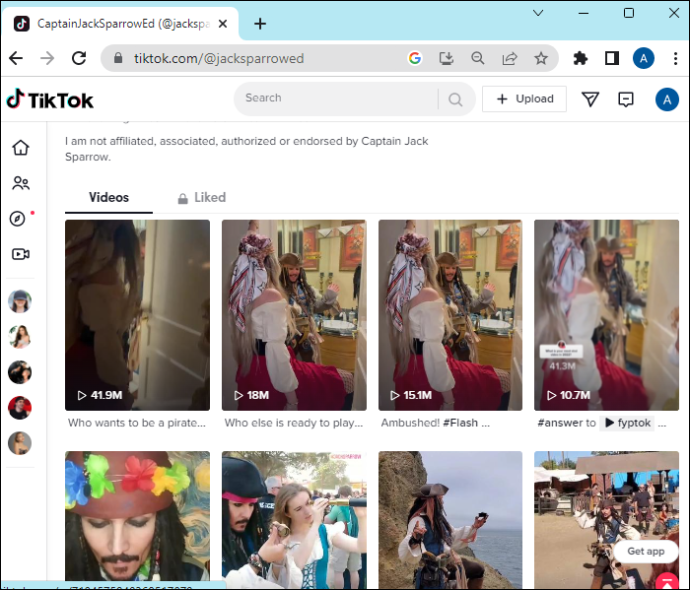This screenshot has height=590, width=690.
Task: Open the Explore compass sidebar icon
Action: click(x=19, y=219)
